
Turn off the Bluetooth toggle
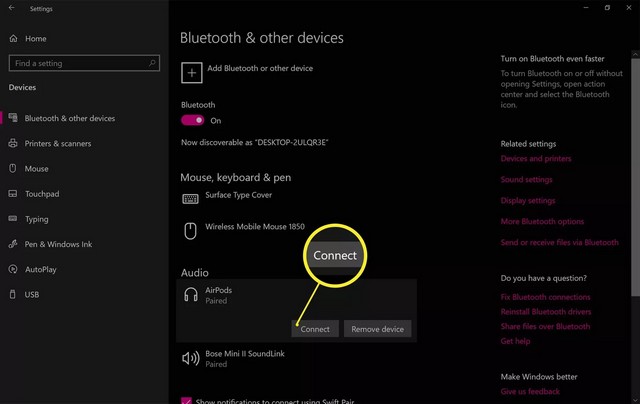tap(192, 120)
